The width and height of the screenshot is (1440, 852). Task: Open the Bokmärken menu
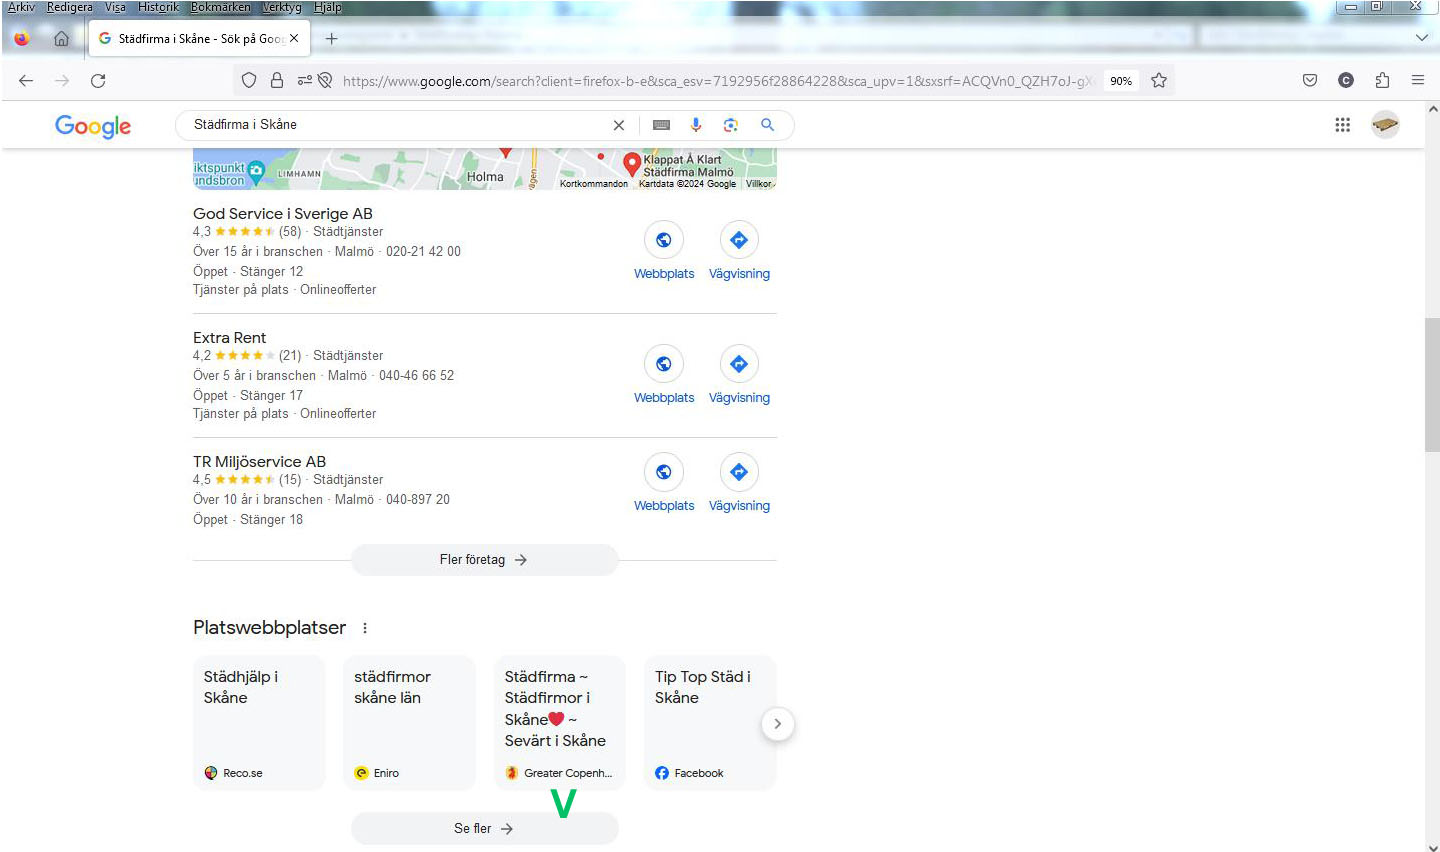(221, 7)
